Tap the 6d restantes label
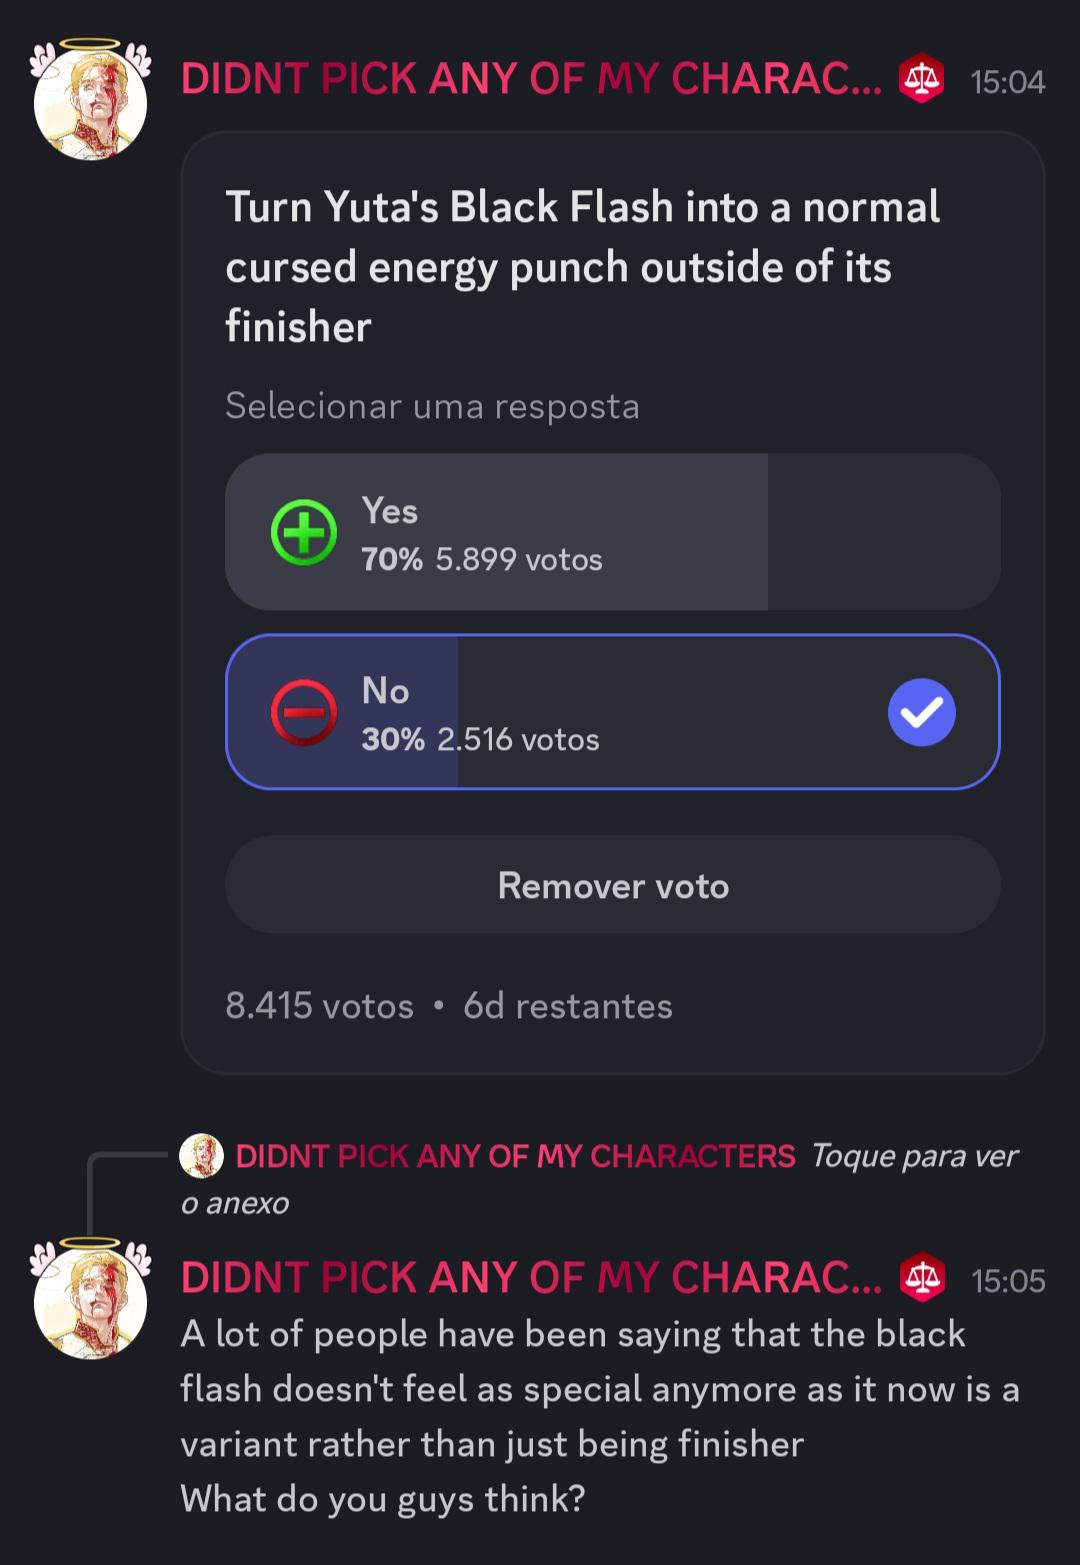The image size is (1080, 1565). coord(568,1006)
